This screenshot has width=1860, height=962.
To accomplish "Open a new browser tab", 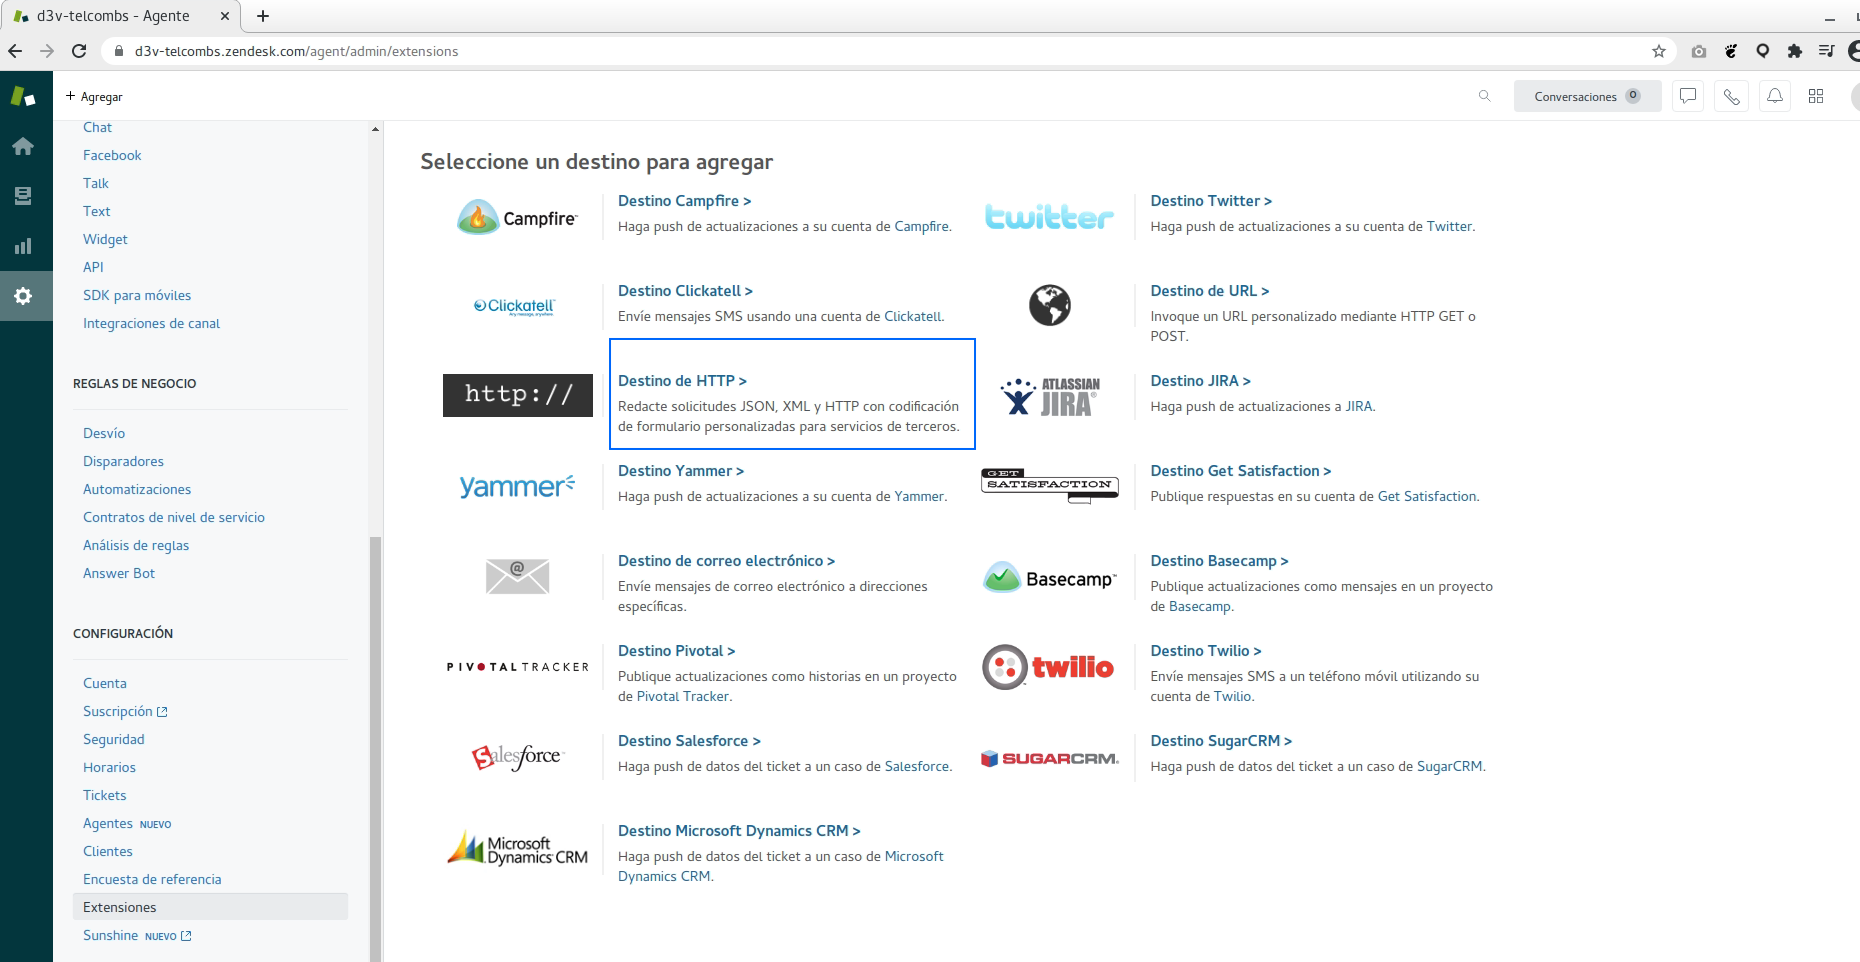I will coord(263,16).
